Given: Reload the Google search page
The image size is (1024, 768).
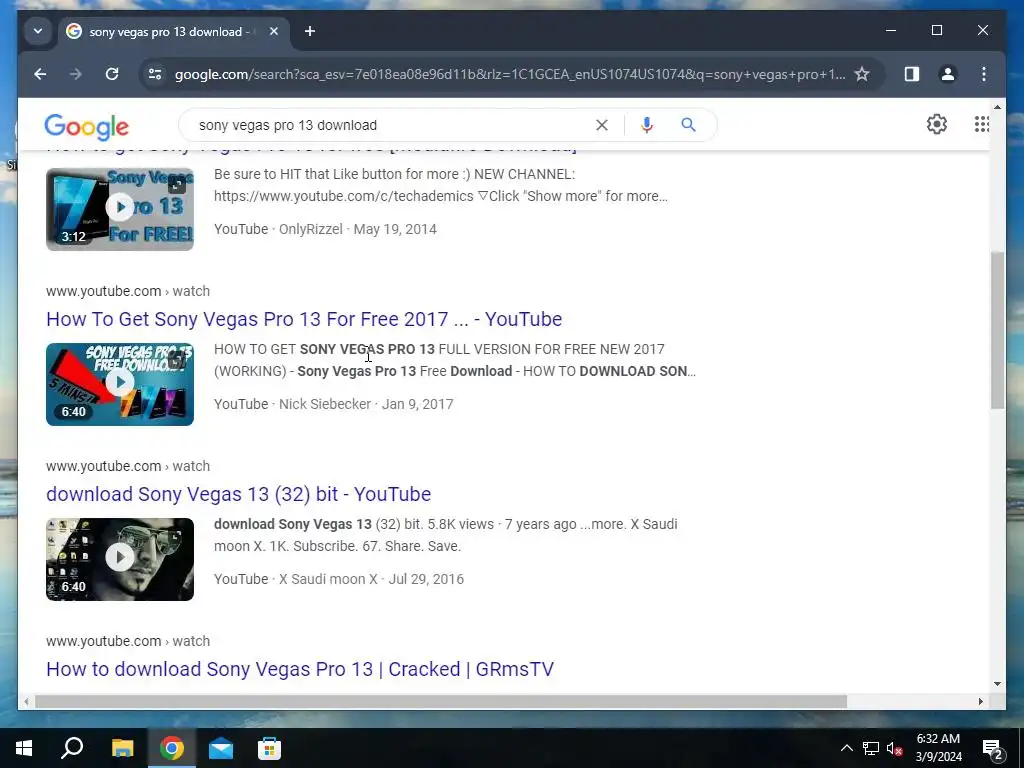Looking at the screenshot, I should click(112, 74).
